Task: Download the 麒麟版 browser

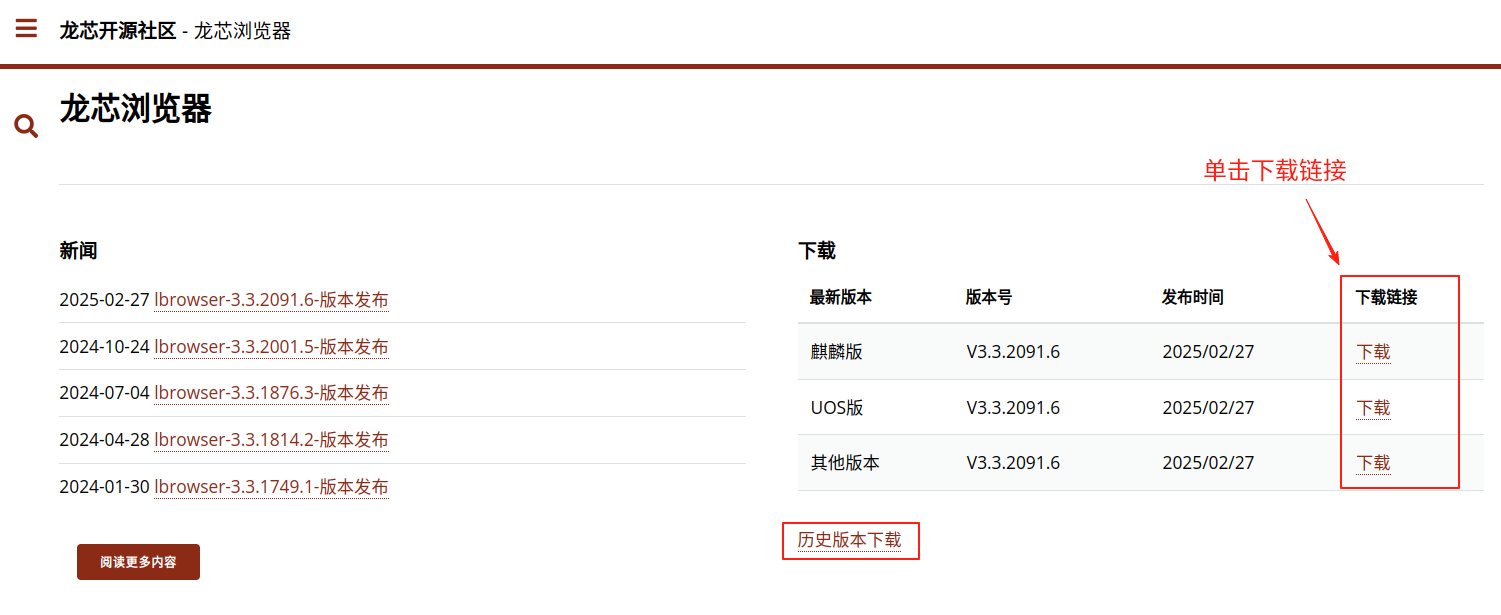Action: click(1373, 352)
